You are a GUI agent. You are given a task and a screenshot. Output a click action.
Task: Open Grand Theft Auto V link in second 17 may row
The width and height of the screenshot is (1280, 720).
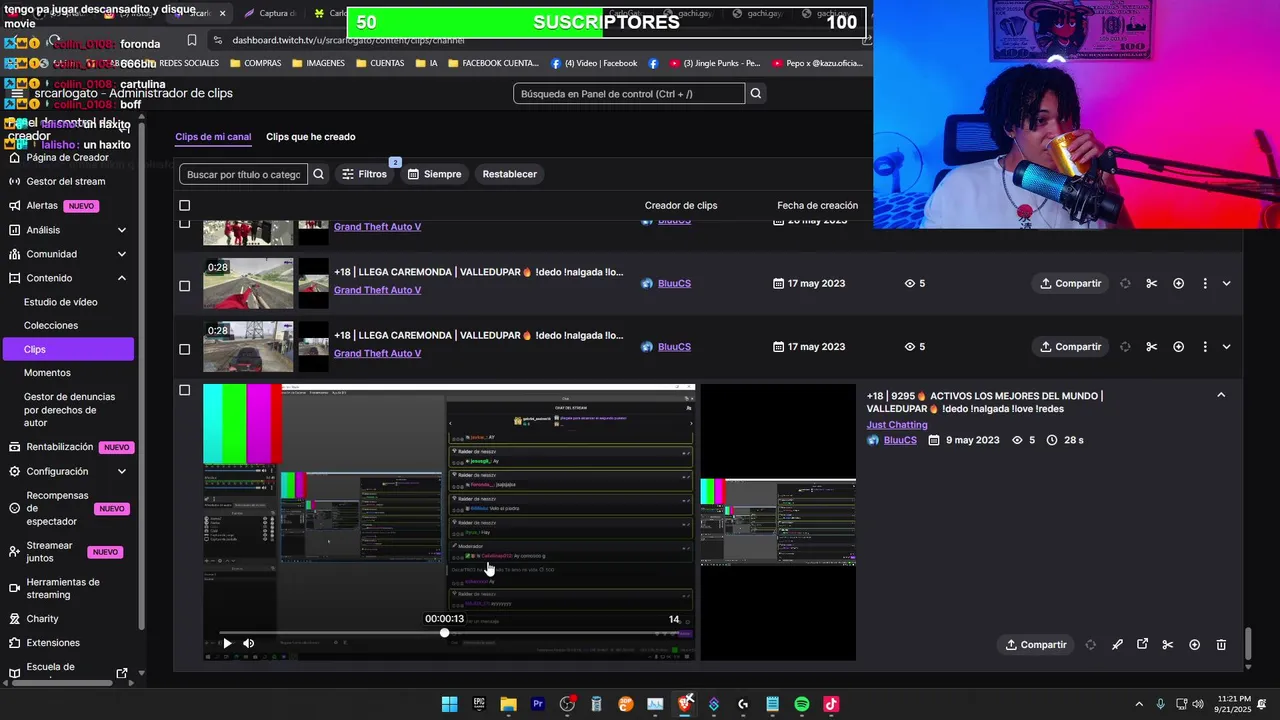pyautogui.click(x=377, y=354)
